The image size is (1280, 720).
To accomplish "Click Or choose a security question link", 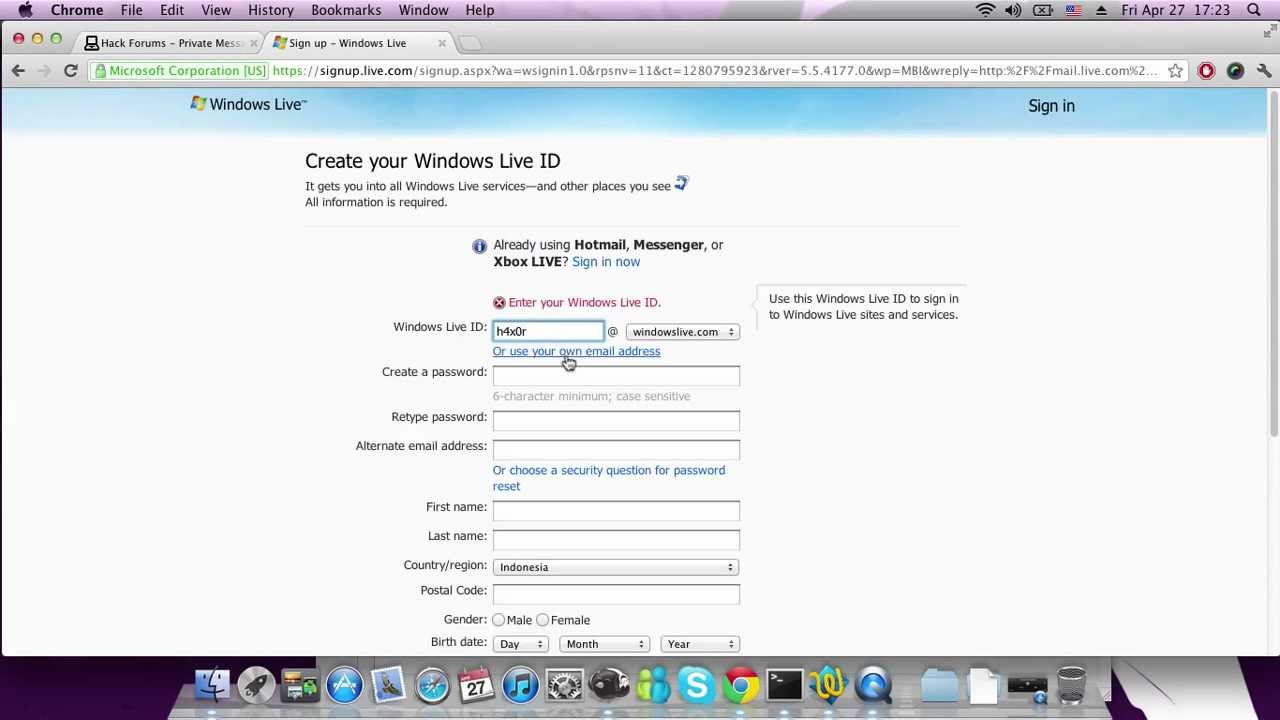I will click(x=609, y=478).
